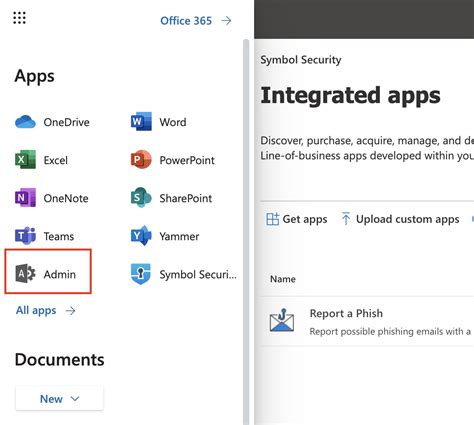Screen dimensions: 474x425
Task: Click the arrow next to All apps
Action: 70,311
